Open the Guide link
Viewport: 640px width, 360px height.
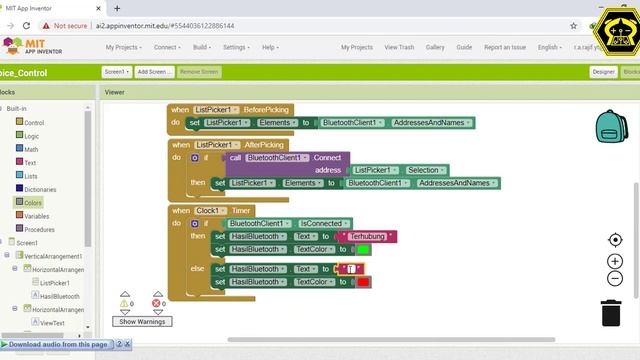click(464, 47)
